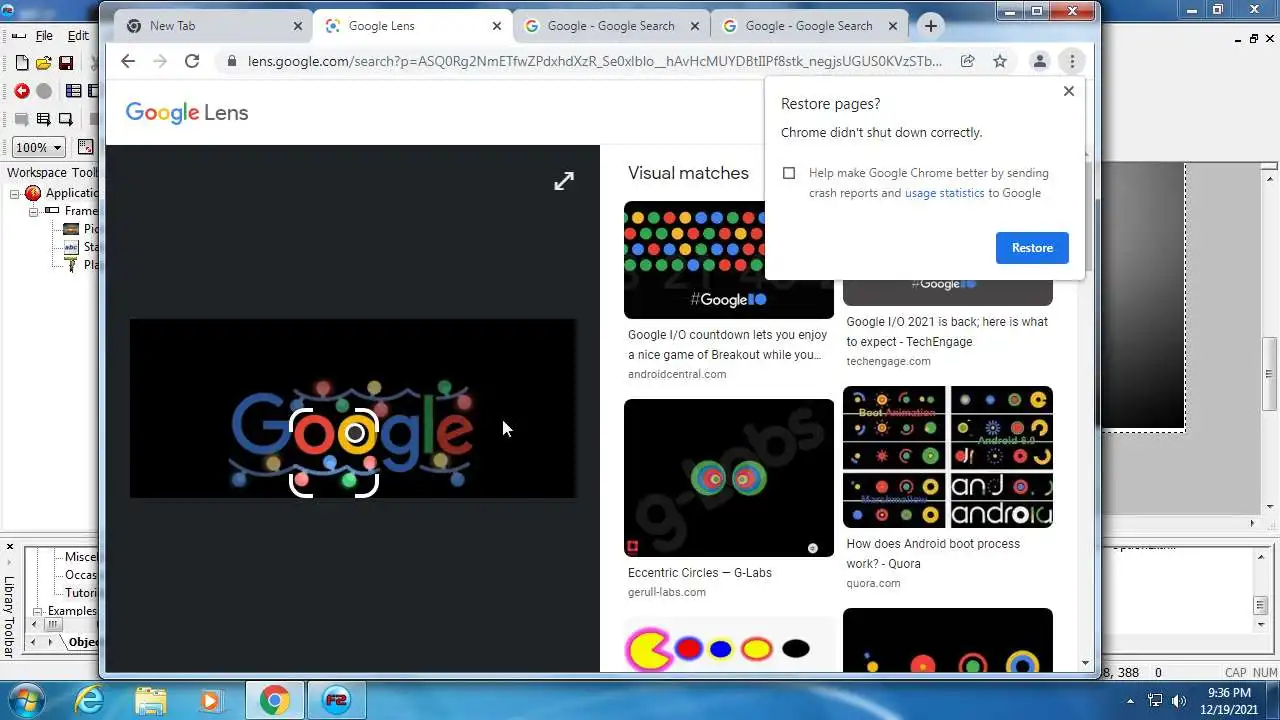The height and width of the screenshot is (720, 1280).
Task: Open the 100% zoom dropdown in Fusion
Action: point(39,147)
